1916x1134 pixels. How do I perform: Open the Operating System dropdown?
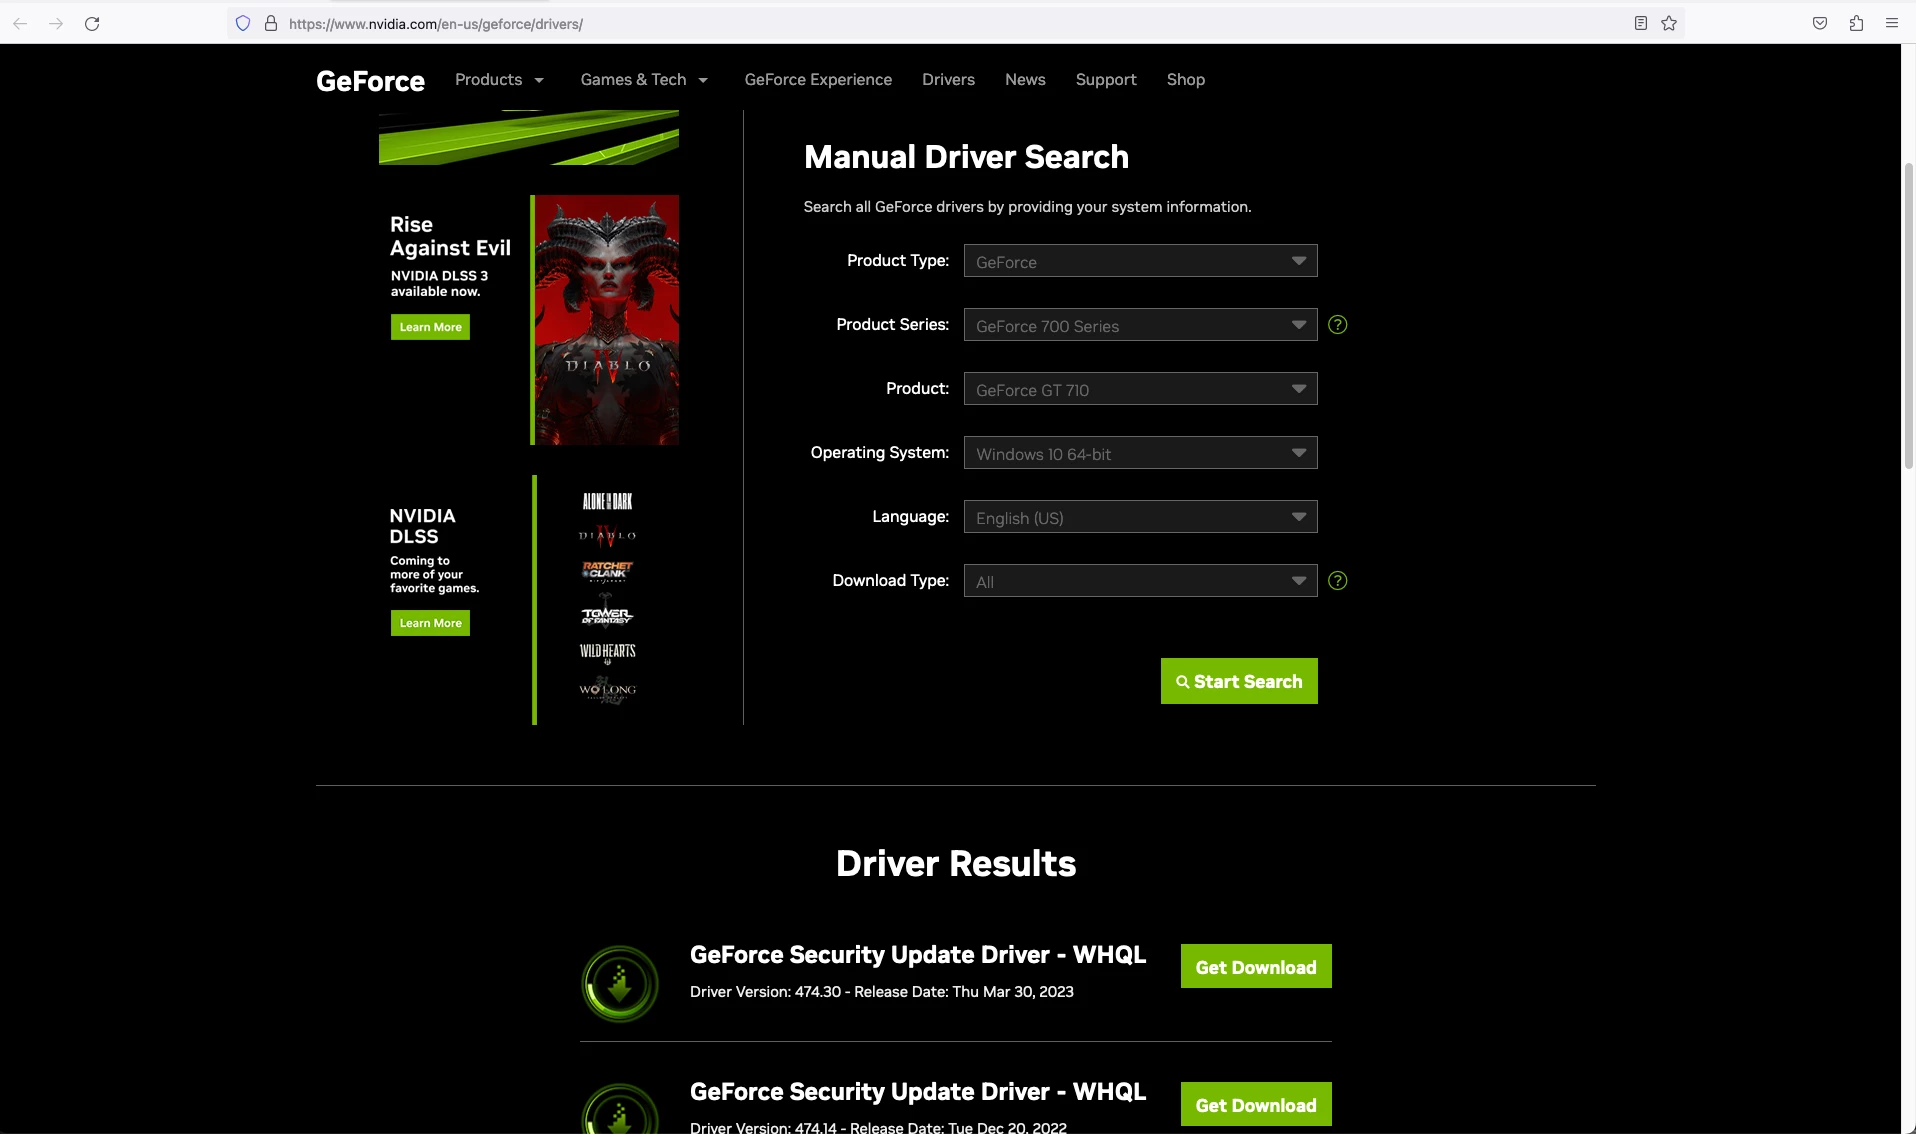click(x=1140, y=453)
